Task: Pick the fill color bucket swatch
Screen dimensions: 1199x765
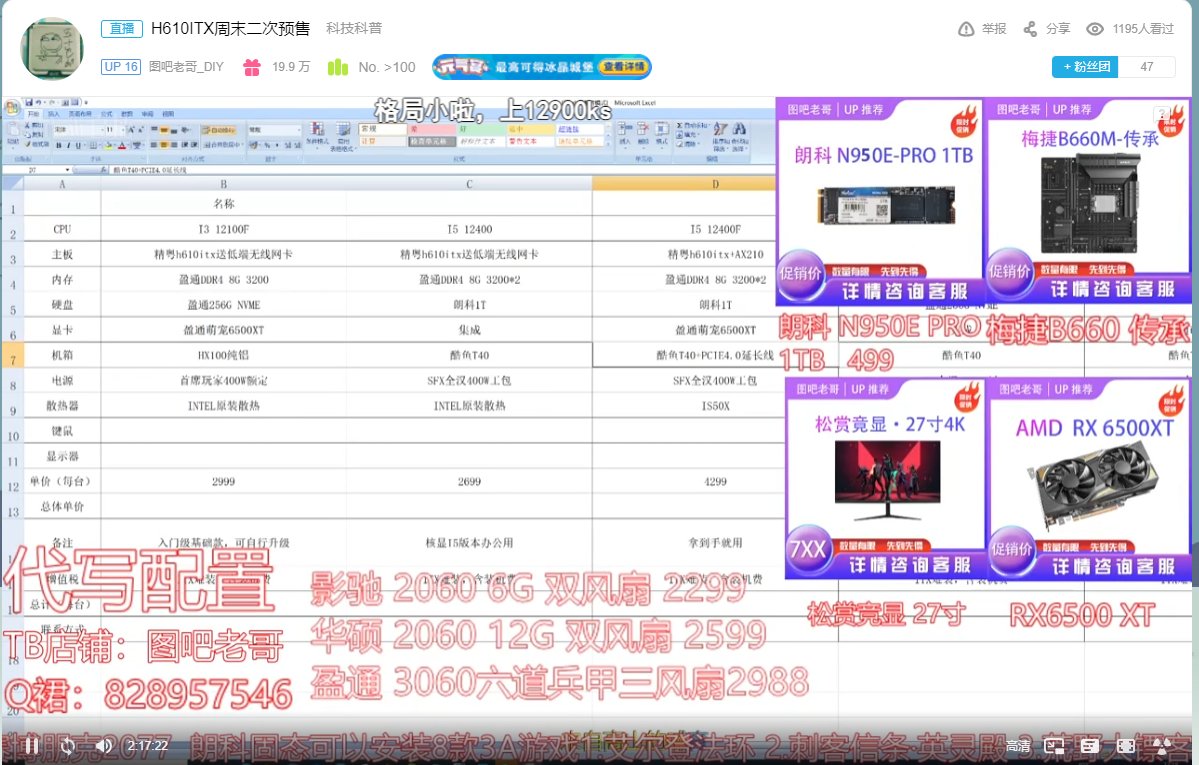Action: pos(109,145)
